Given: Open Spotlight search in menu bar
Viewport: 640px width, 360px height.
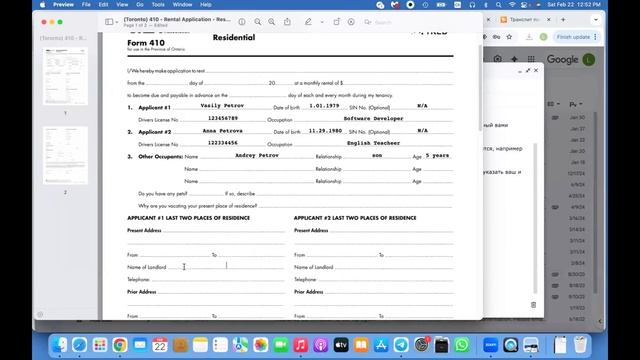Looking at the screenshot, I should pyautogui.click(x=498, y=5).
